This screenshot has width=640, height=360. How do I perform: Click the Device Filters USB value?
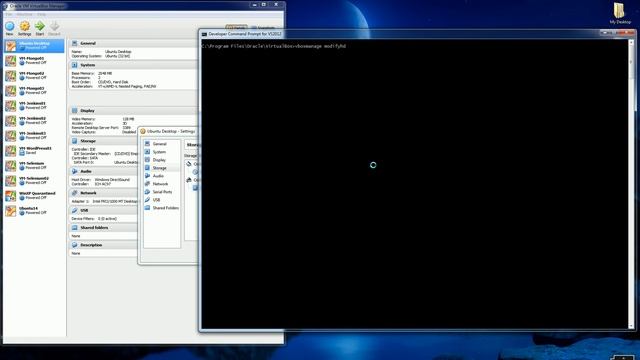[x=107, y=219]
